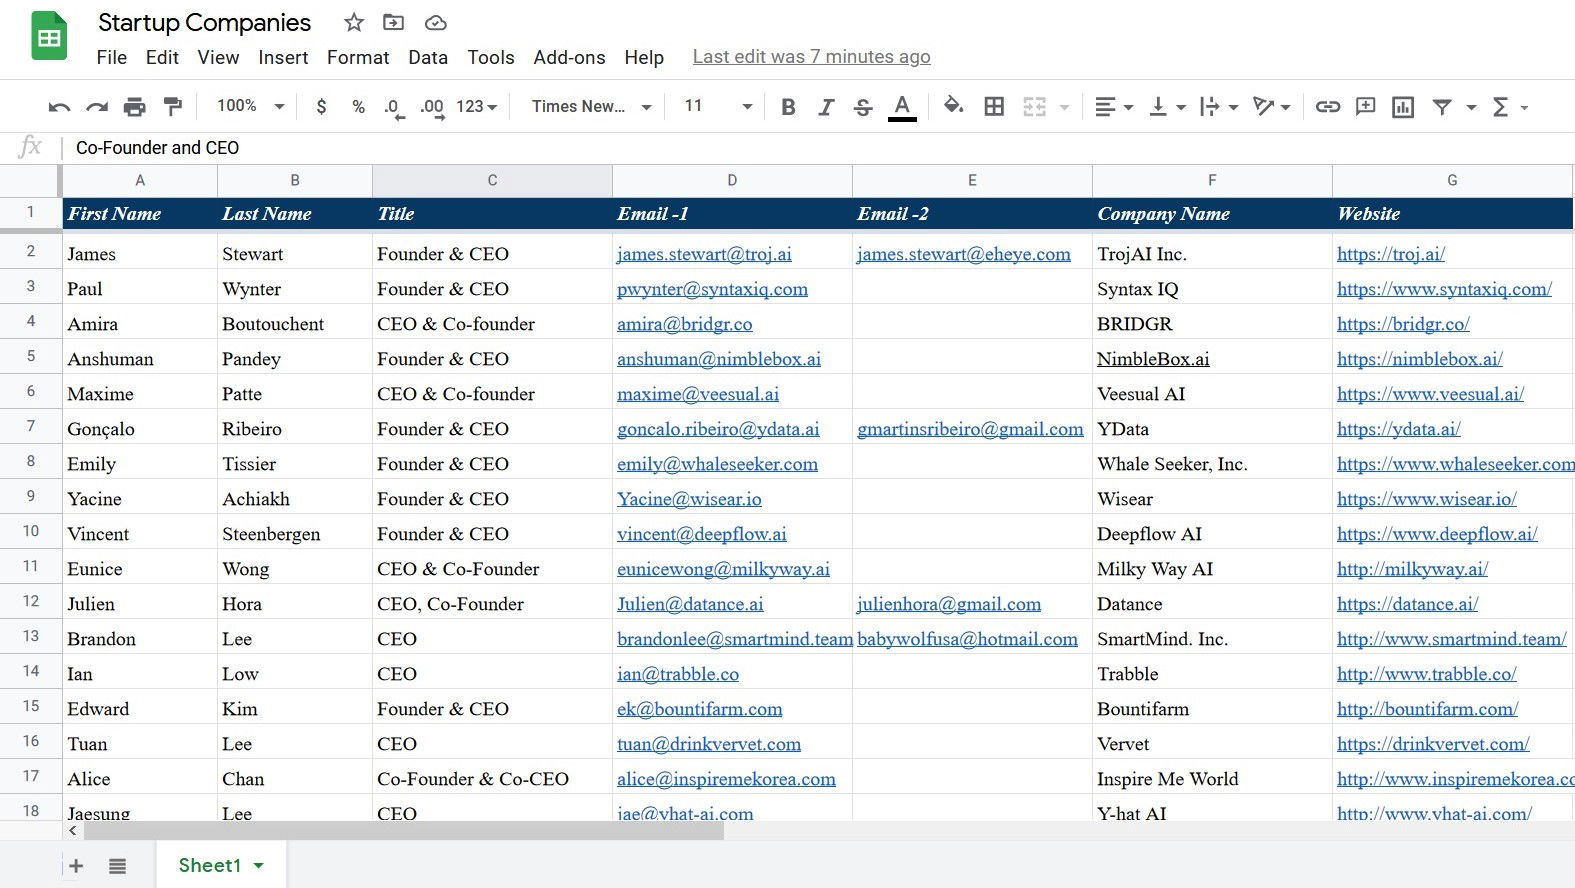Open the zoom level dropdown
This screenshot has height=888, width=1575.
click(x=250, y=106)
